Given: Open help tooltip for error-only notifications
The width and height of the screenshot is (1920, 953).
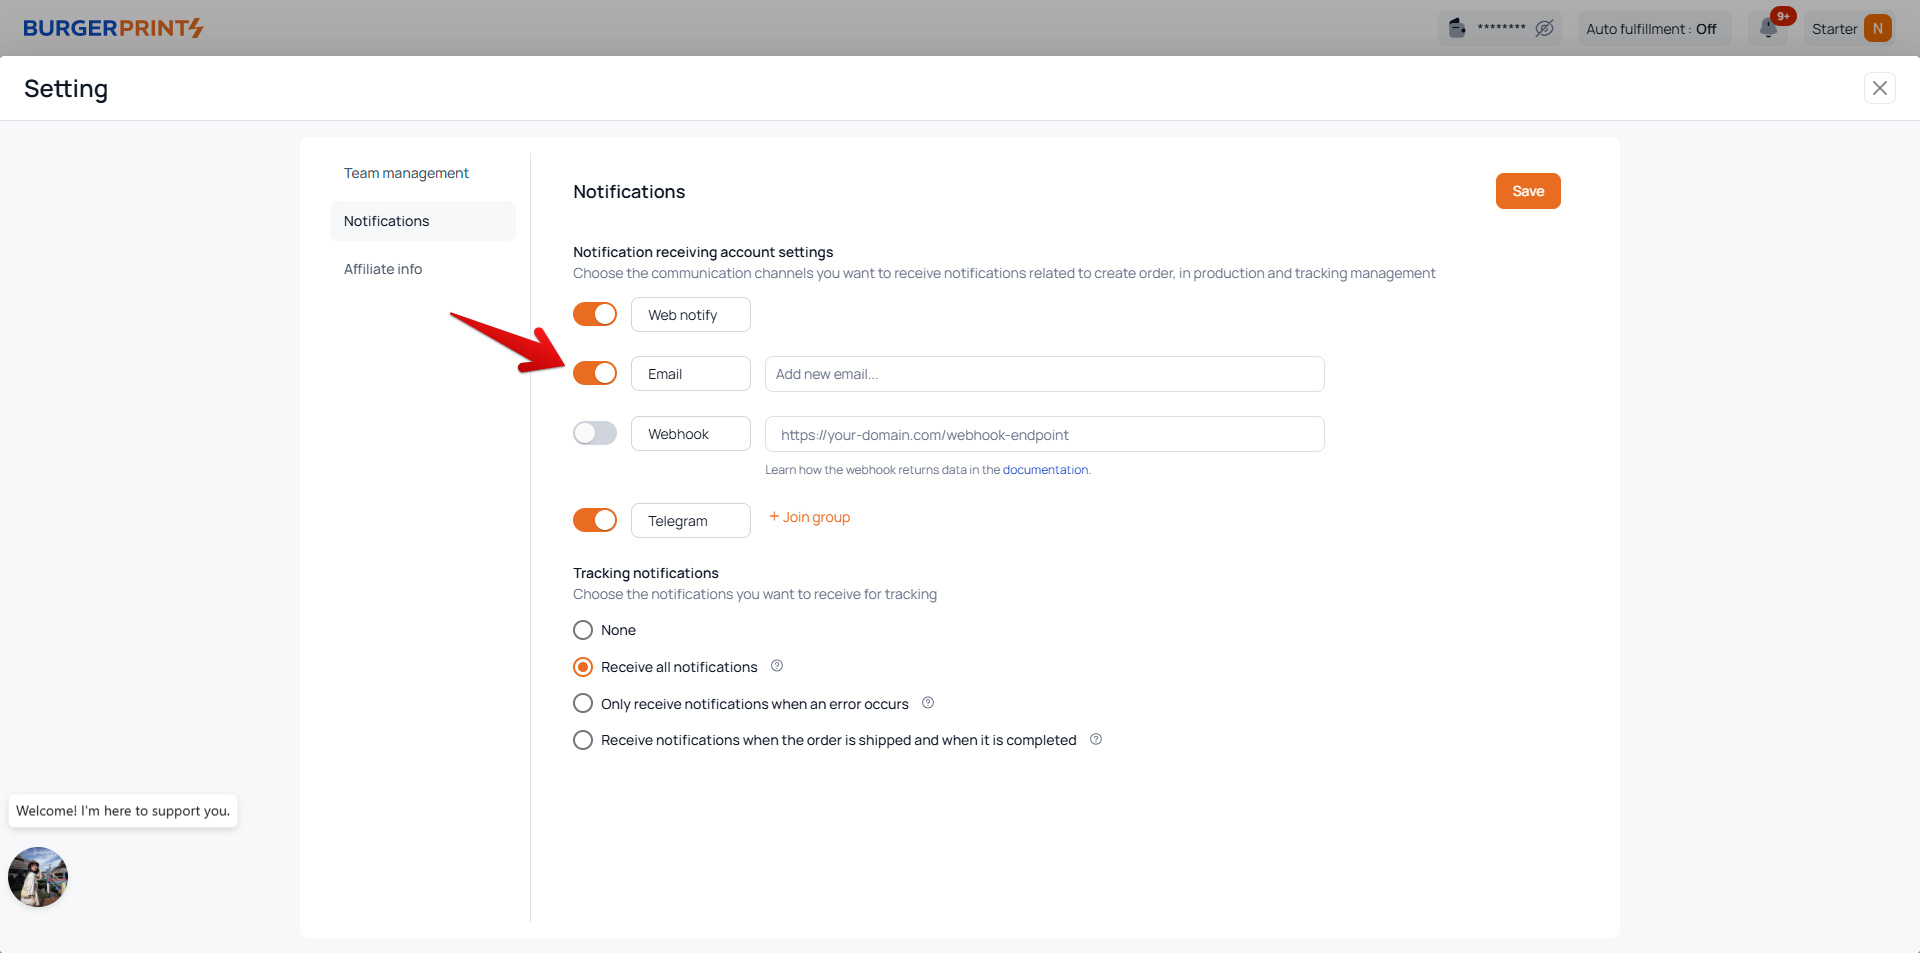Looking at the screenshot, I should tap(928, 703).
